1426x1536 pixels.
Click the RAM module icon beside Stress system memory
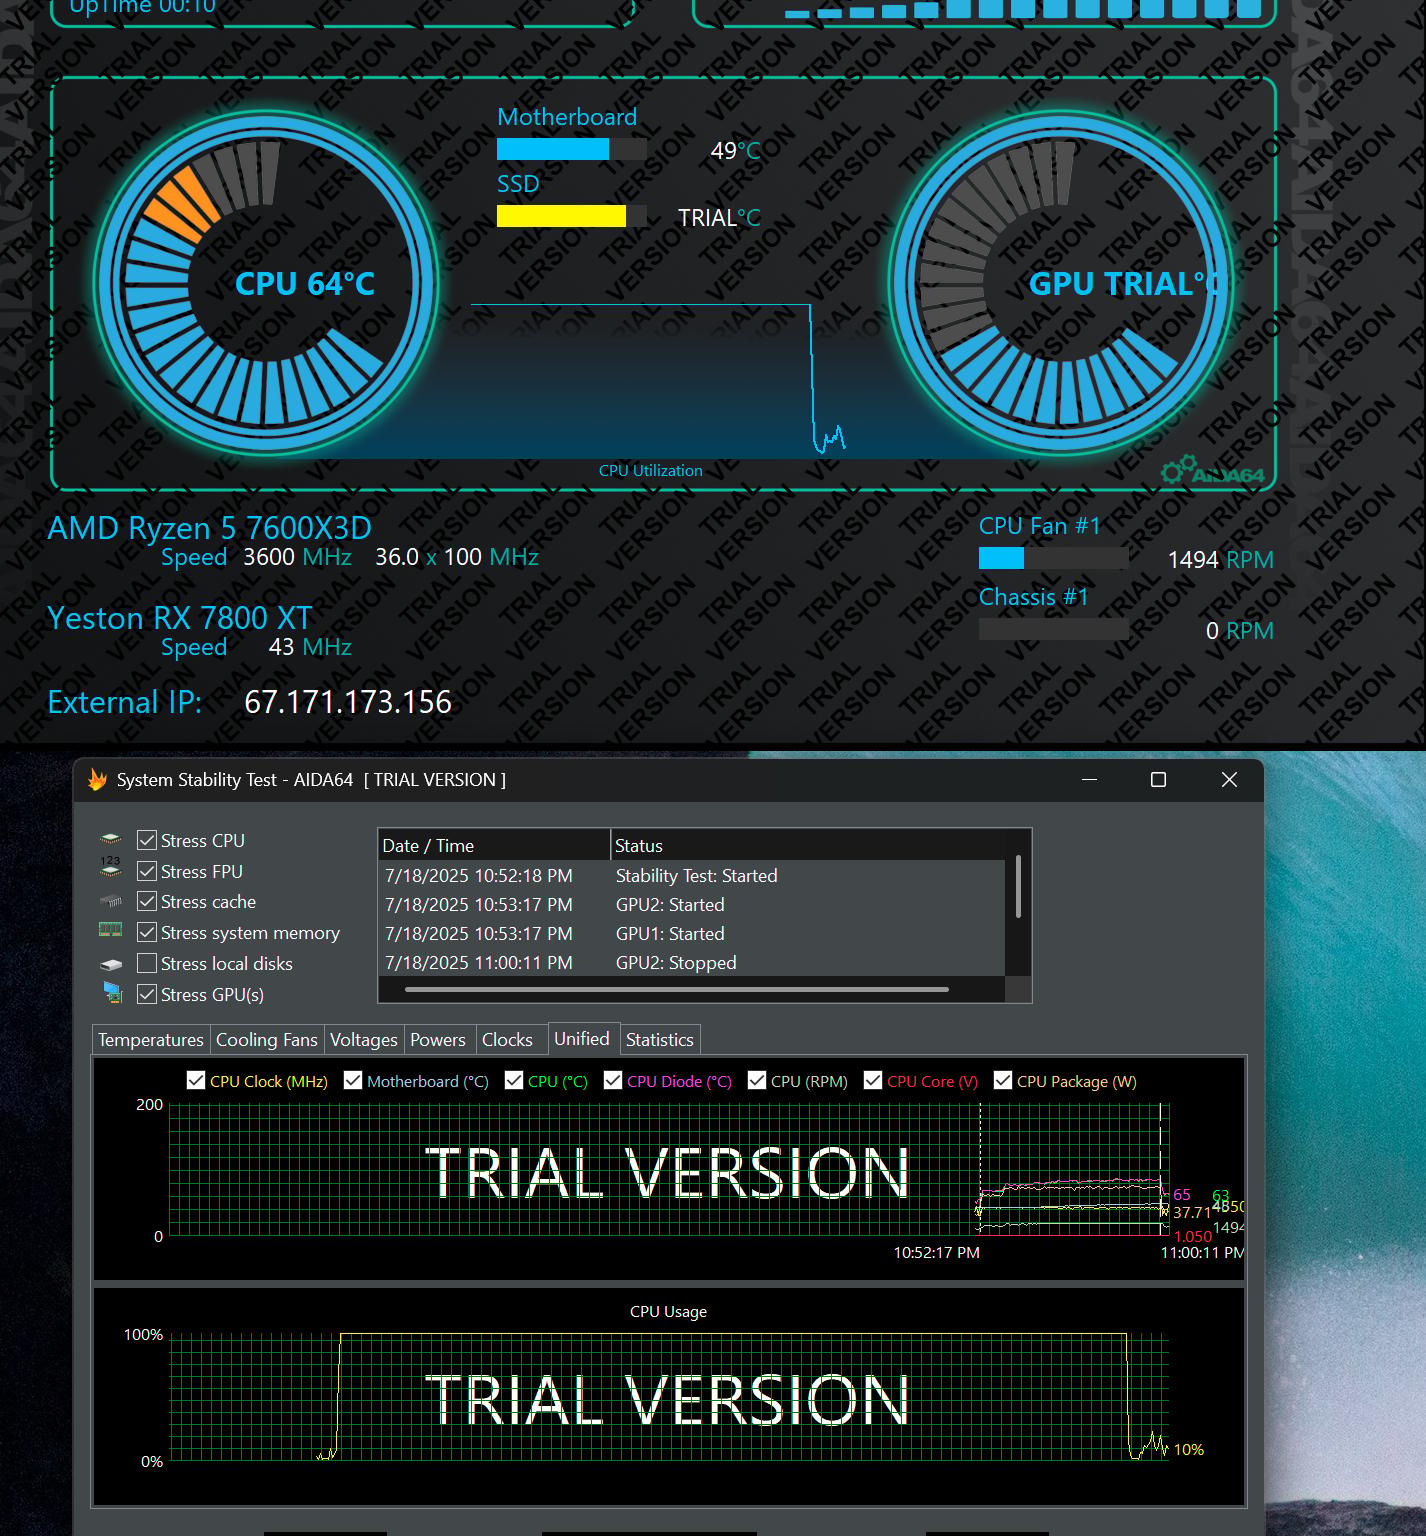111,930
